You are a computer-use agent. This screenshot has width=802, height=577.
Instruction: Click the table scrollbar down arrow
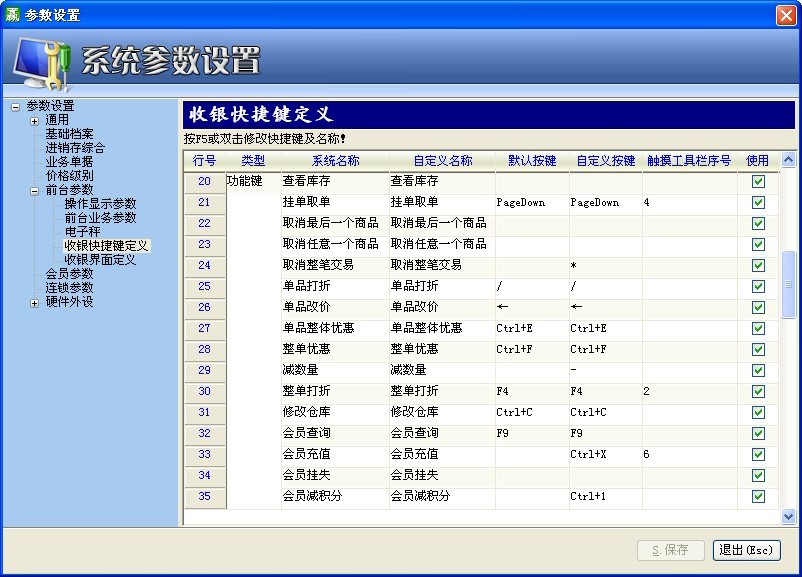[x=788, y=517]
